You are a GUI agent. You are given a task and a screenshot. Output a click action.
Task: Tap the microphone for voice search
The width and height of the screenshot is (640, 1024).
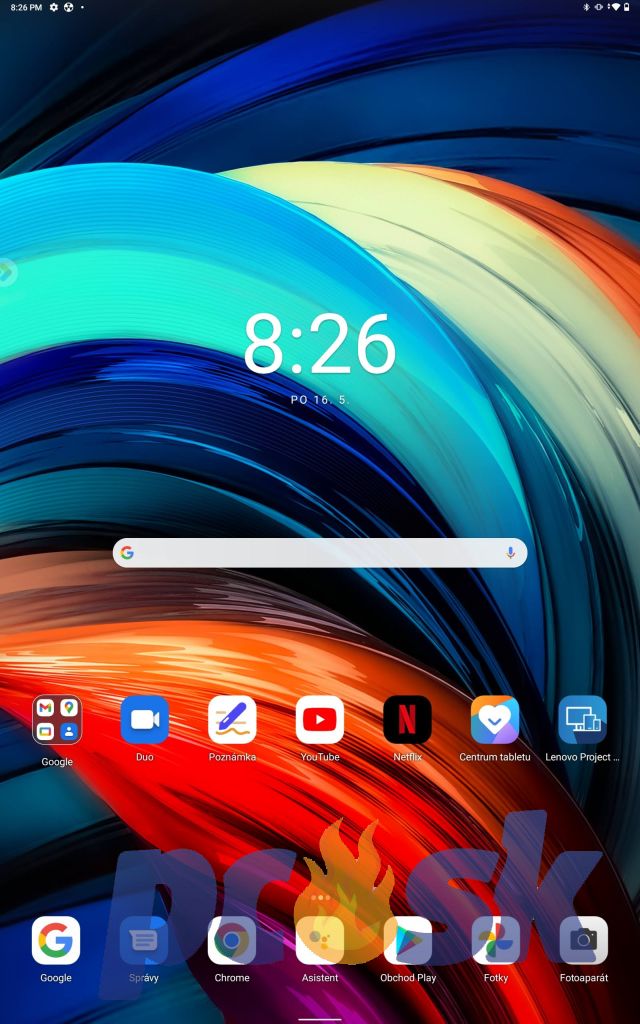[510, 553]
